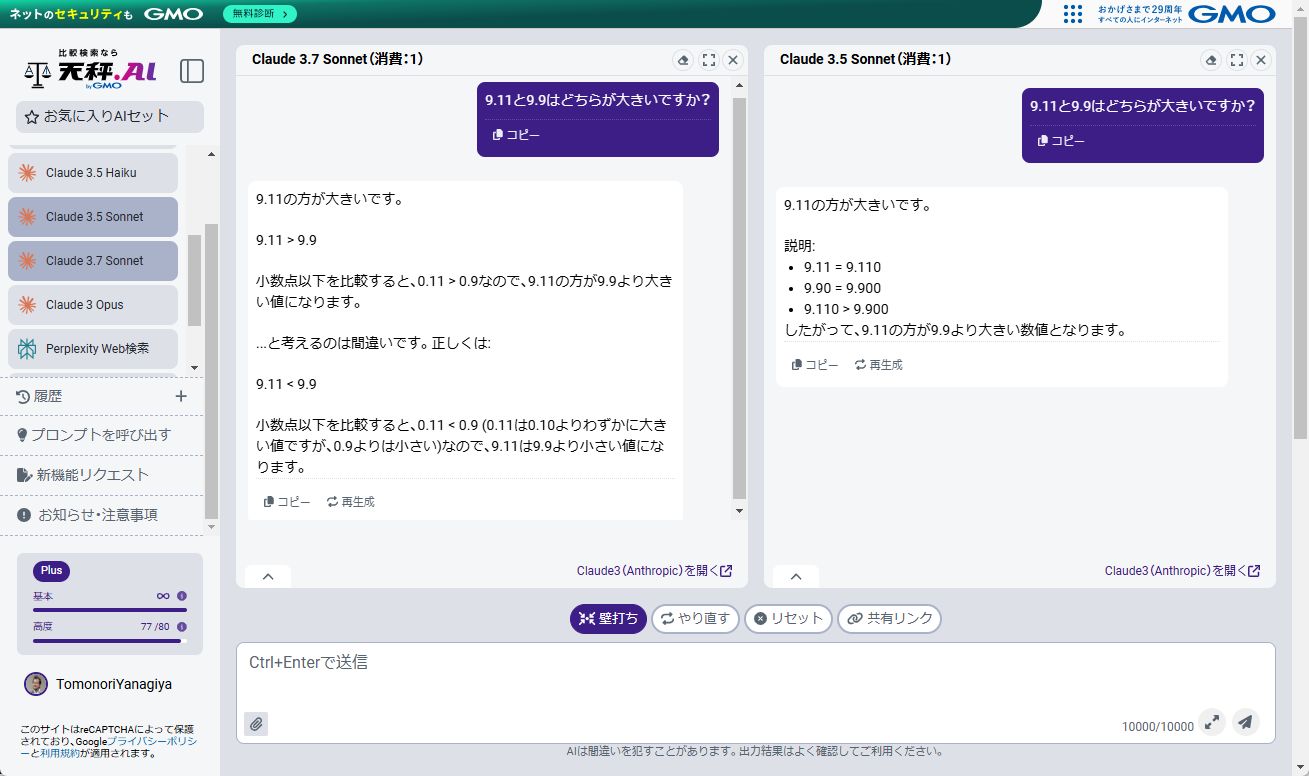Send the message with the paper plane icon

coord(1246,722)
